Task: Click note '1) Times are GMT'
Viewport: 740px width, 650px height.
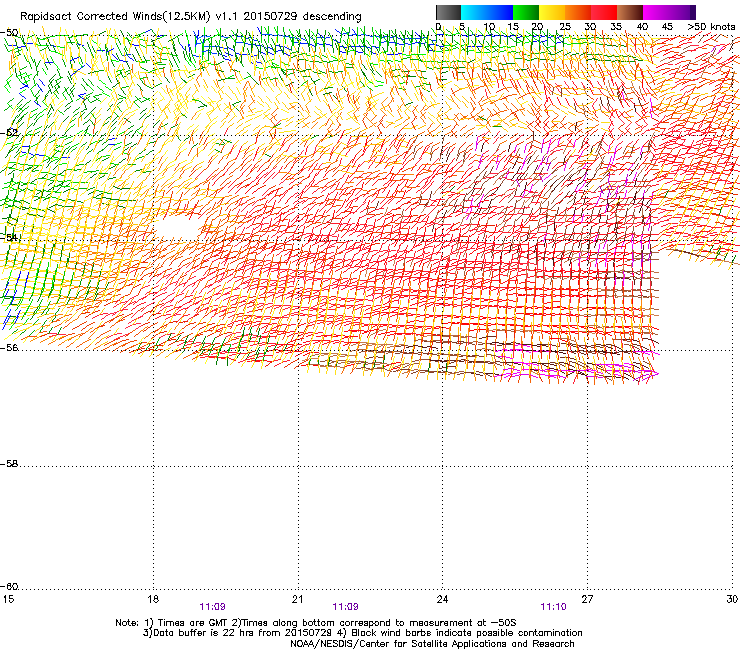Action: (x=186, y=623)
